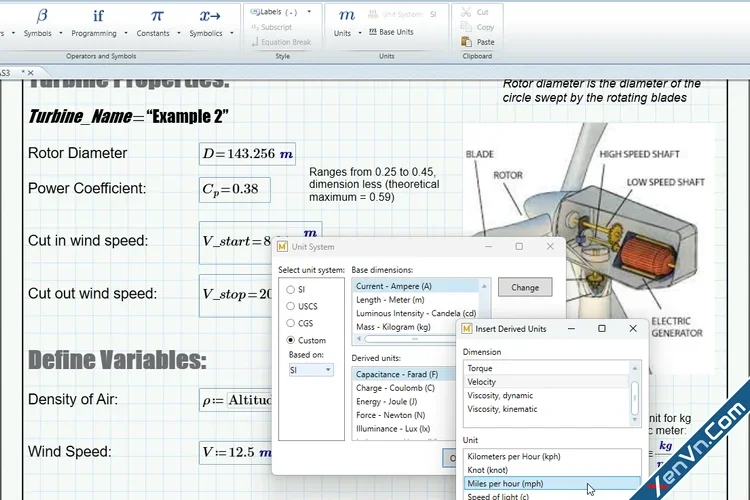Close the Insert Derived Units dialog
The width and height of the screenshot is (750, 500).
[x=633, y=329]
